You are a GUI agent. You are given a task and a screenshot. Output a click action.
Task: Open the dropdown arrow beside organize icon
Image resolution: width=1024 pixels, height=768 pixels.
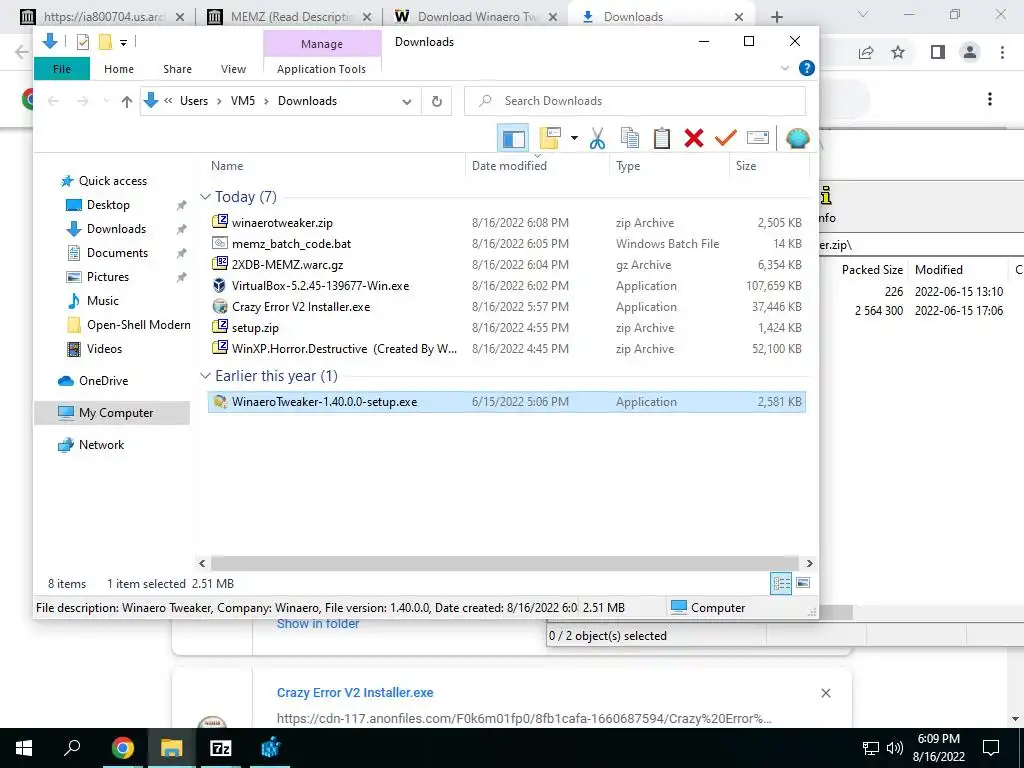point(574,138)
